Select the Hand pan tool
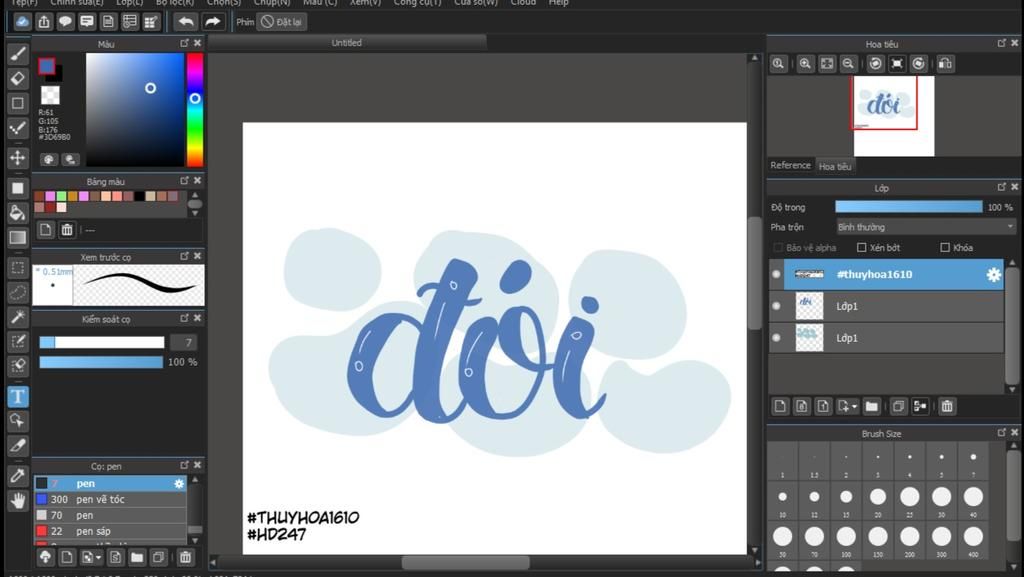The width and height of the screenshot is (1024, 577). [x=18, y=501]
